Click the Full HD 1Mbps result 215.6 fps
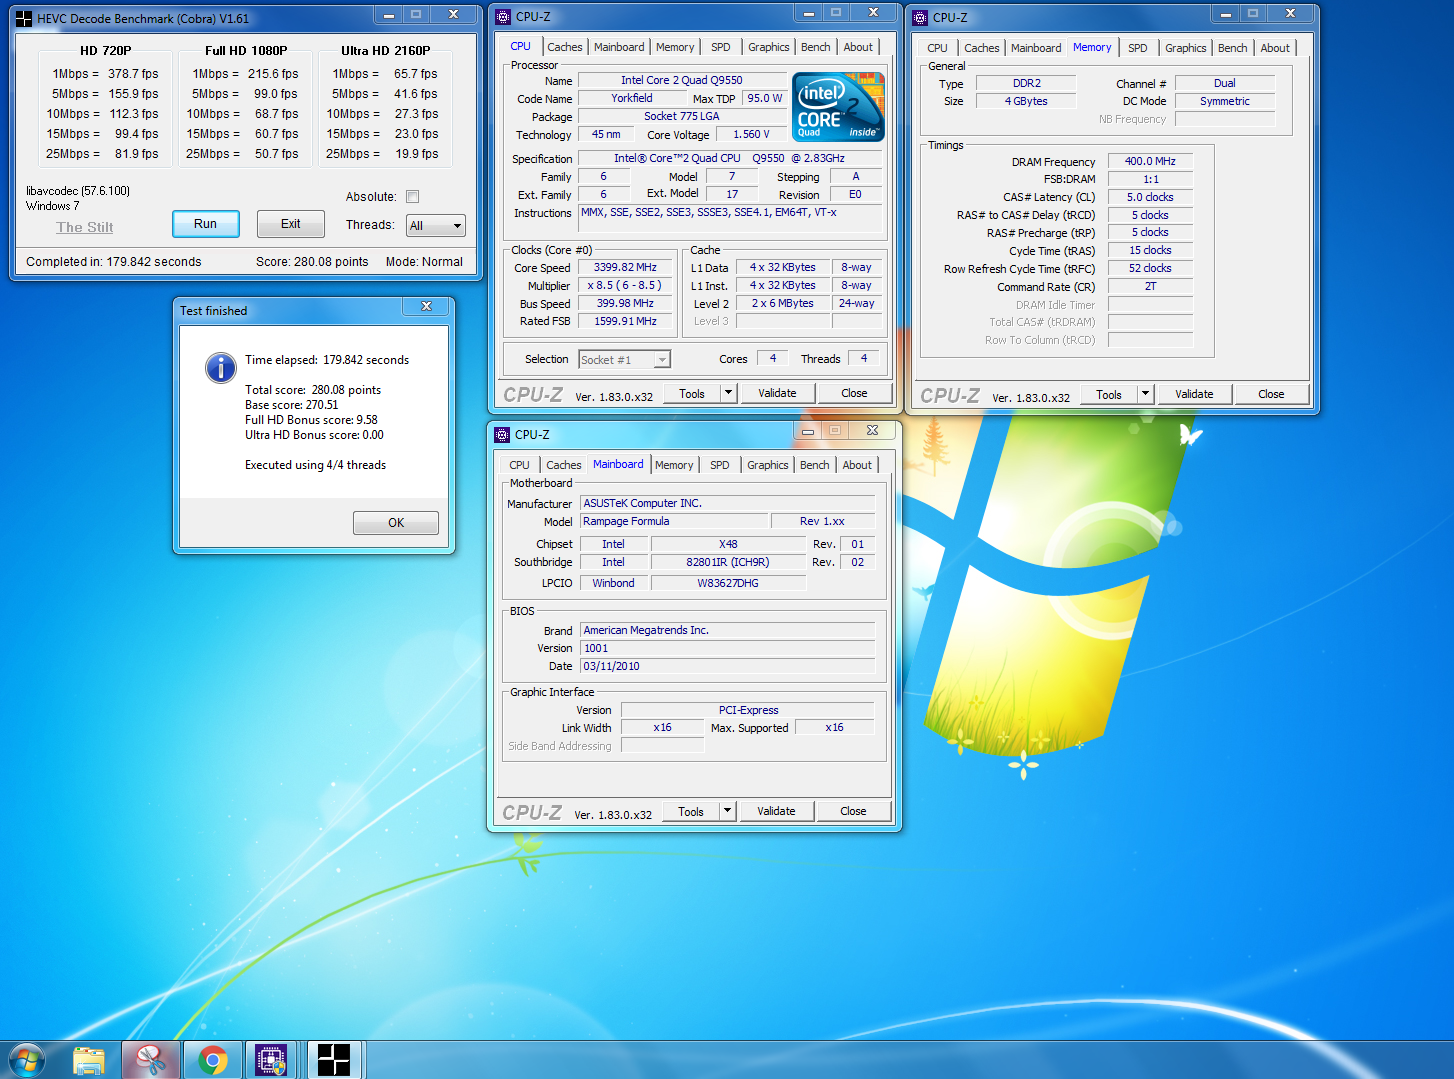Image resolution: width=1454 pixels, height=1079 pixels. (x=273, y=74)
